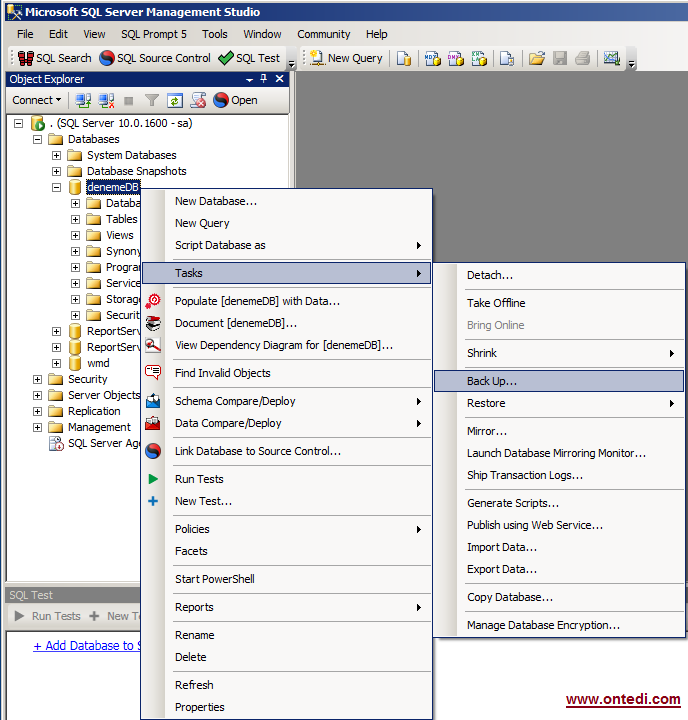Open the SQL Search tool
688x720 pixels.
54,58
